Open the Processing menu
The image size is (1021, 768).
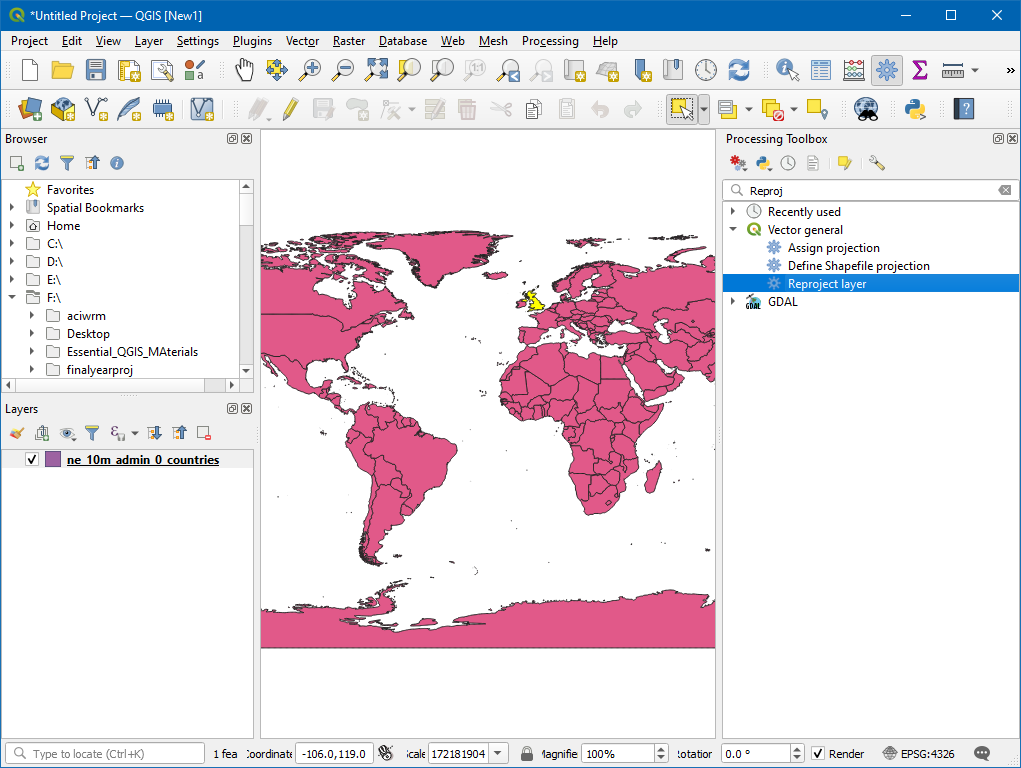tap(550, 41)
